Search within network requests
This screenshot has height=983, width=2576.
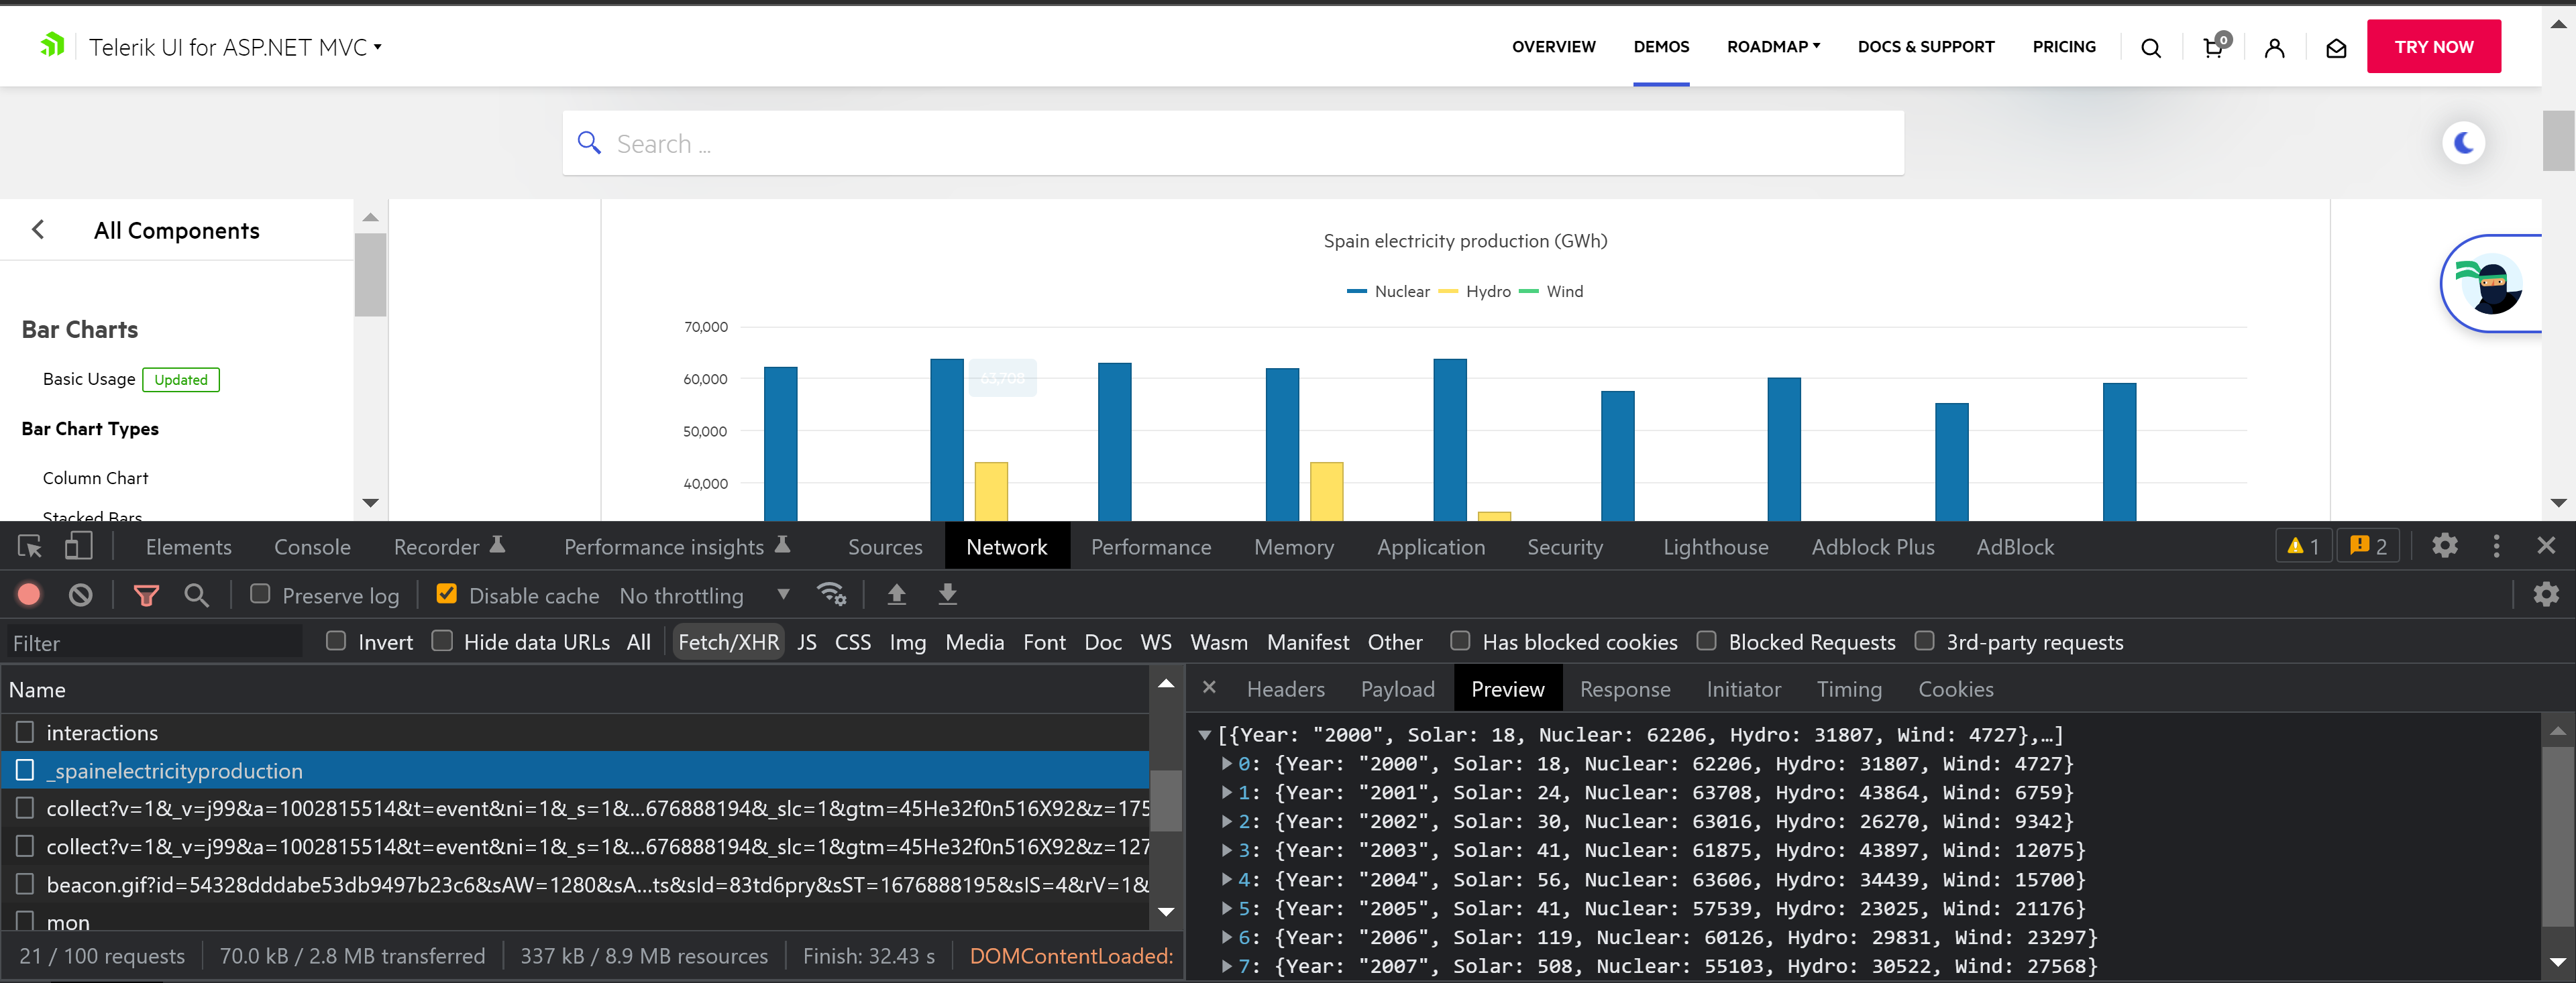pyautogui.click(x=196, y=594)
